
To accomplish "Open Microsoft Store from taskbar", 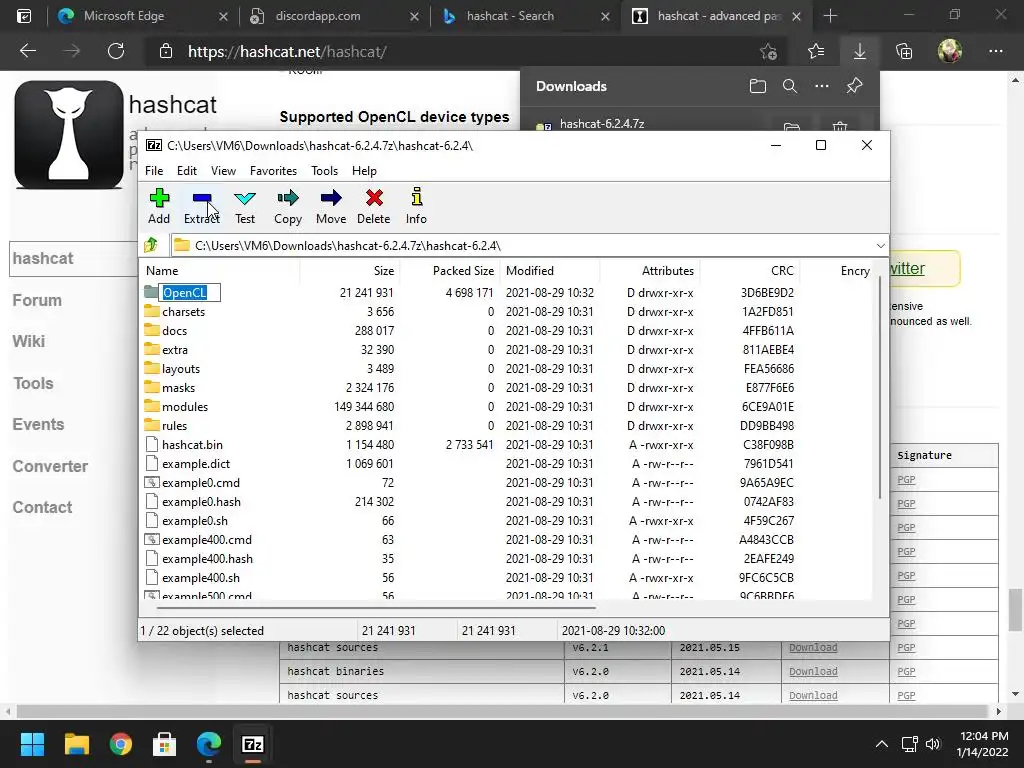I will 165,744.
